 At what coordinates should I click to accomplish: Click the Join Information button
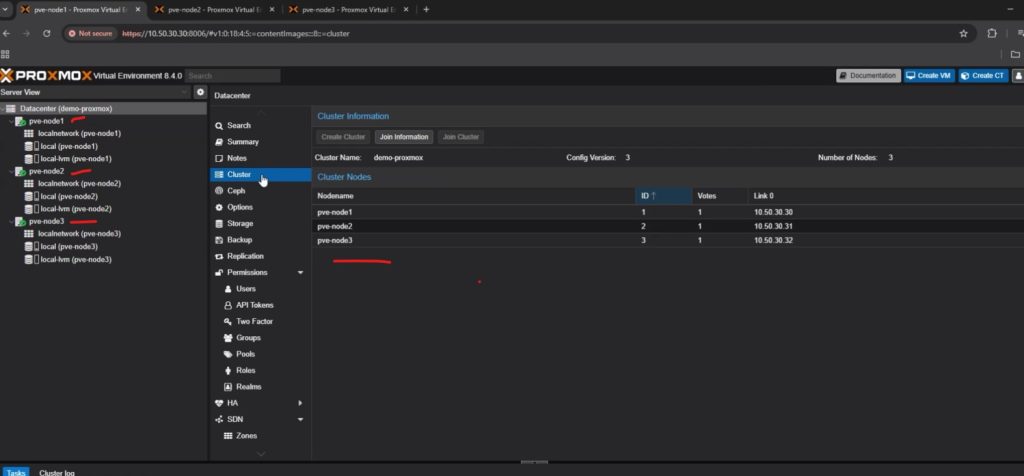(x=404, y=137)
